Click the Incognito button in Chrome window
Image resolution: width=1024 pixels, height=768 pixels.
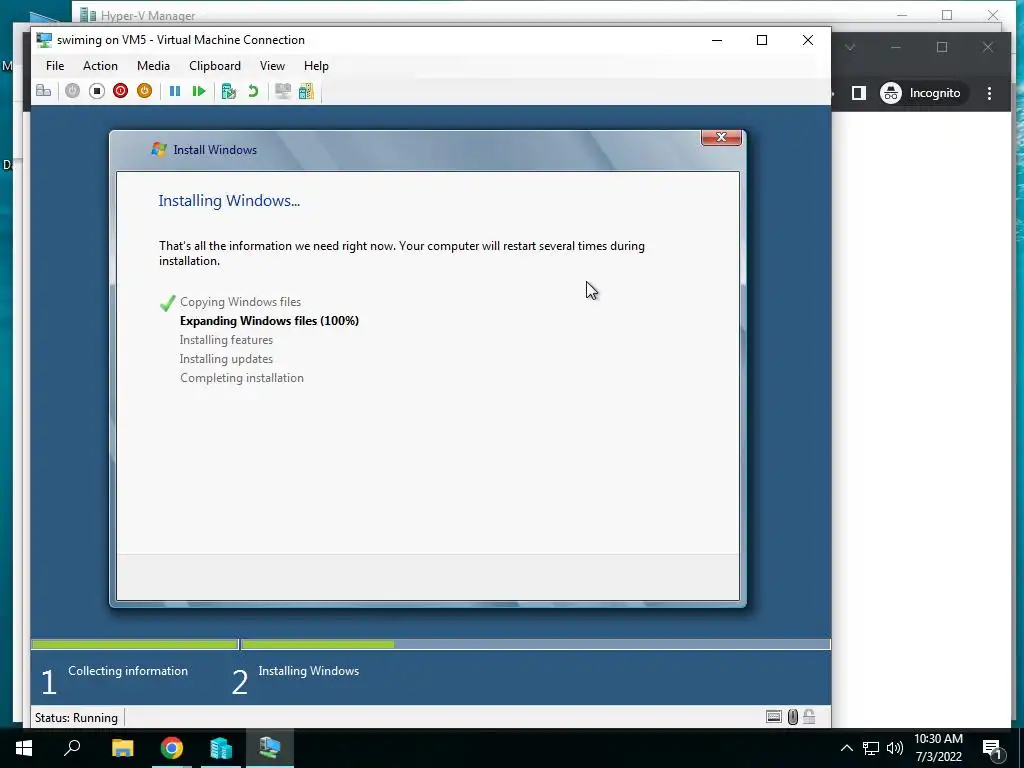[921, 93]
